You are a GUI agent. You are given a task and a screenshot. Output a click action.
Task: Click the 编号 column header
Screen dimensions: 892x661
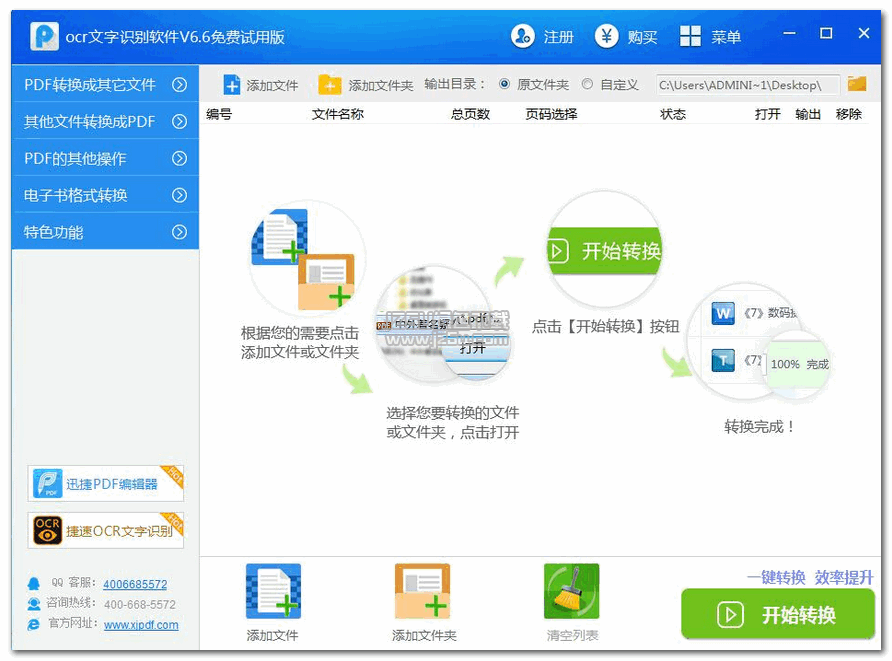[219, 114]
